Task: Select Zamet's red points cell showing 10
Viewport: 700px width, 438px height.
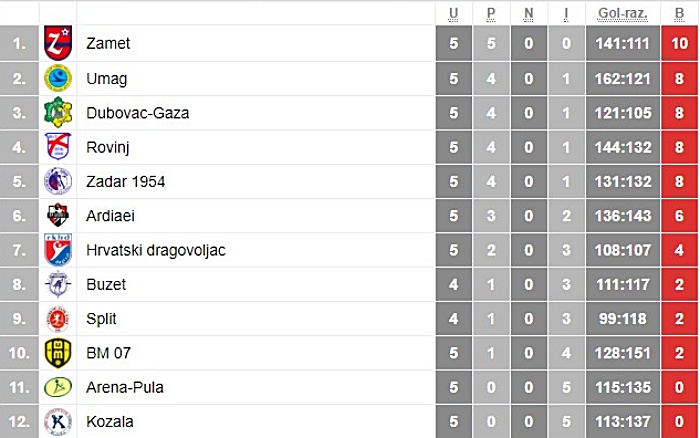Action: pos(679,43)
